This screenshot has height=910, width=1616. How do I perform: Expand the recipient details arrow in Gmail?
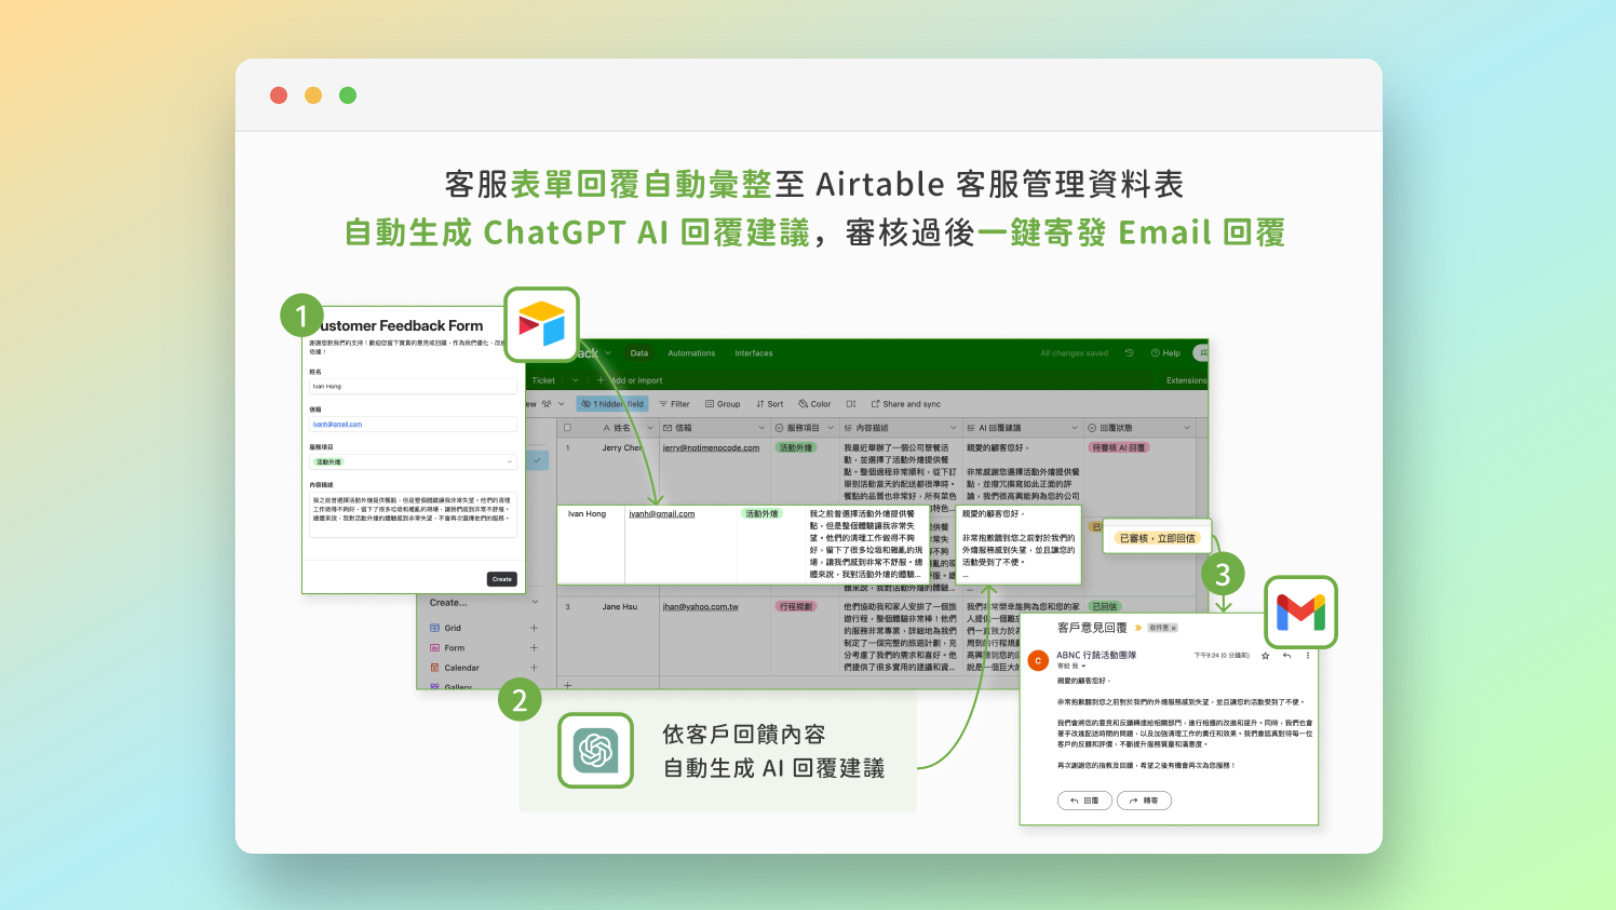[1084, 666]
